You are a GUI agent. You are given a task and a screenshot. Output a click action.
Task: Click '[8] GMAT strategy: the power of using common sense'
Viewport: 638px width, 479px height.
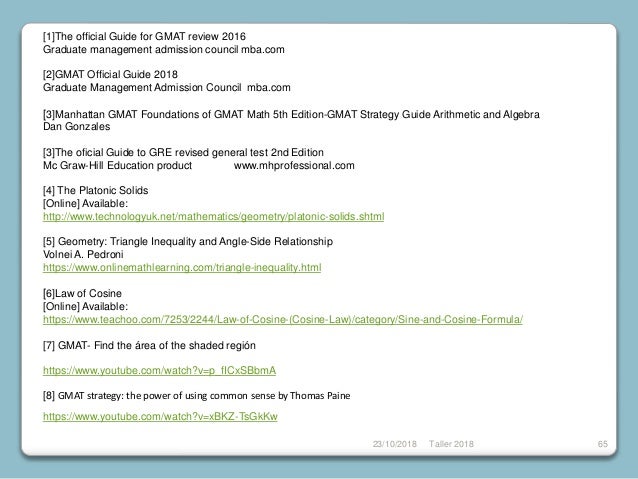pyautogui.click(x=159, y=396)
